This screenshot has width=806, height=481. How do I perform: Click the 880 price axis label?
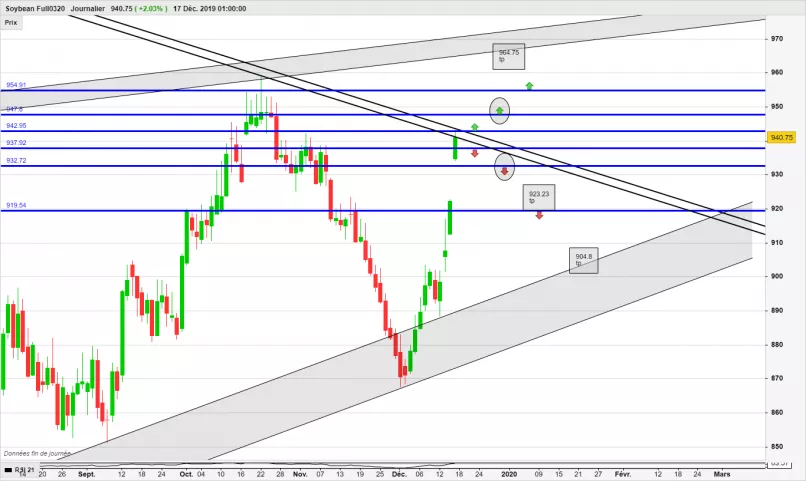(777, 344)
